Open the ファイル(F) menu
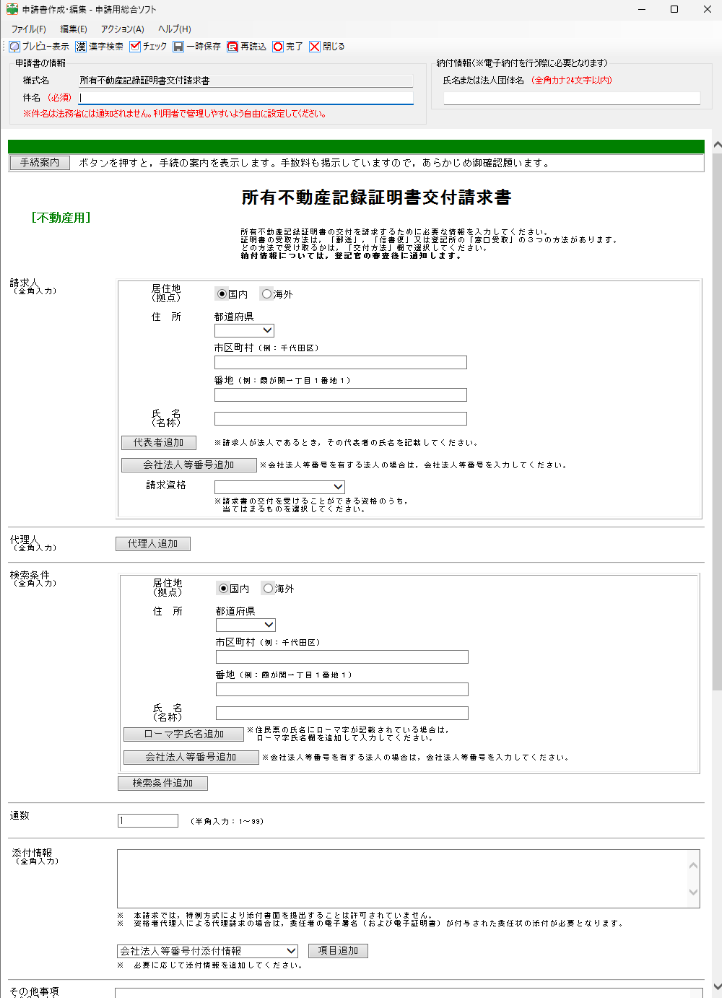The height and width of the screenshot is (998, 722). 29,29
